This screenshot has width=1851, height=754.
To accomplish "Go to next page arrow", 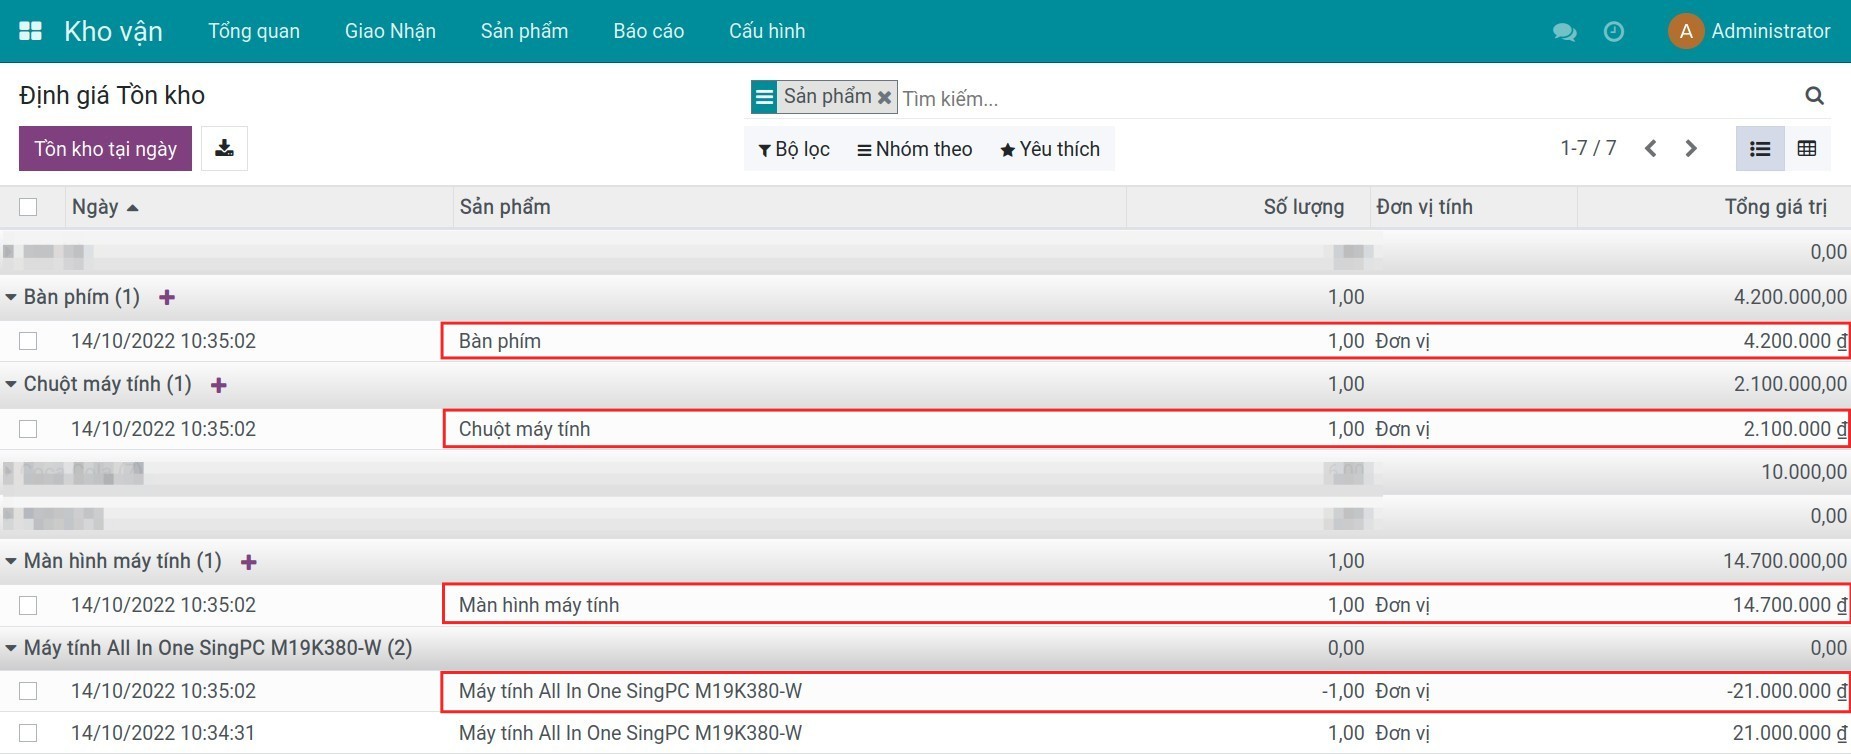I will click(1691, 149).
